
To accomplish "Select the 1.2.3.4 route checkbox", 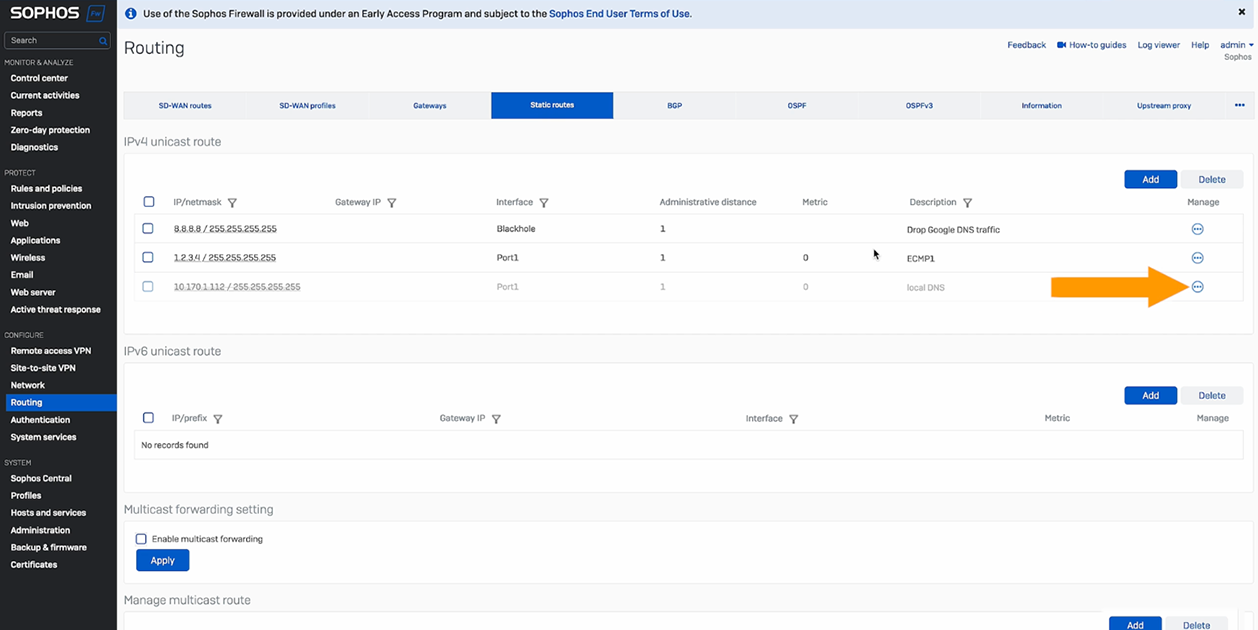I will tap(148, 258).
